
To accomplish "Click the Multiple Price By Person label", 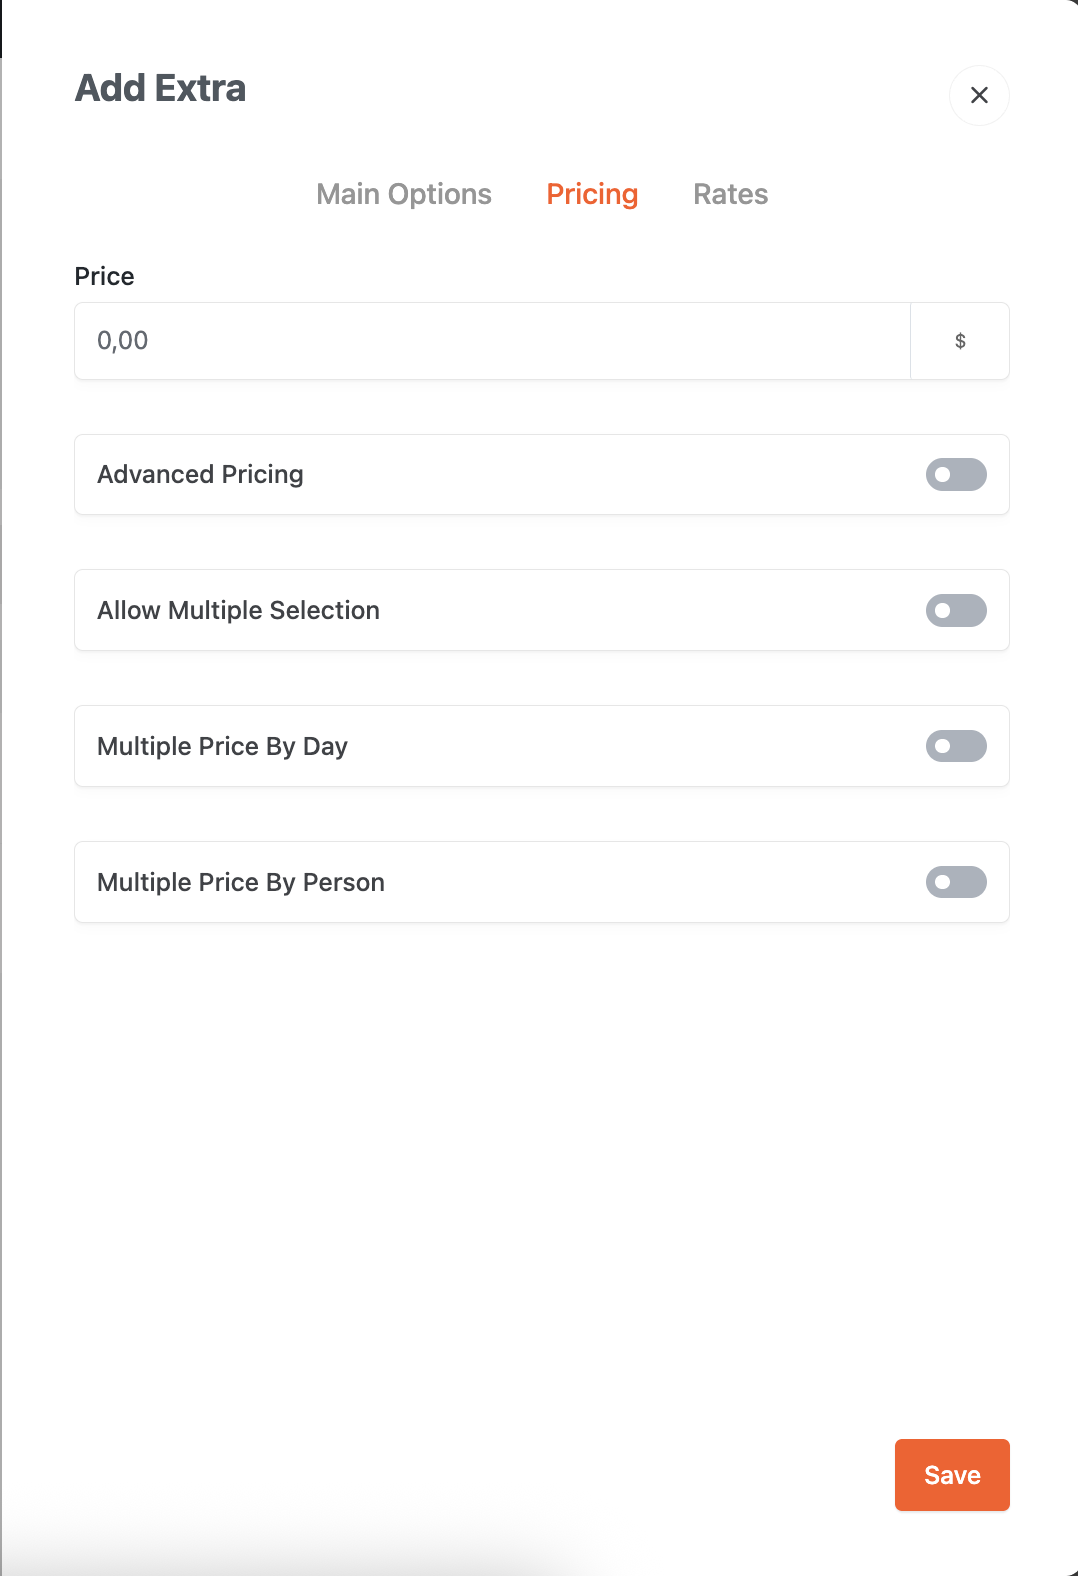I will 241,883.
